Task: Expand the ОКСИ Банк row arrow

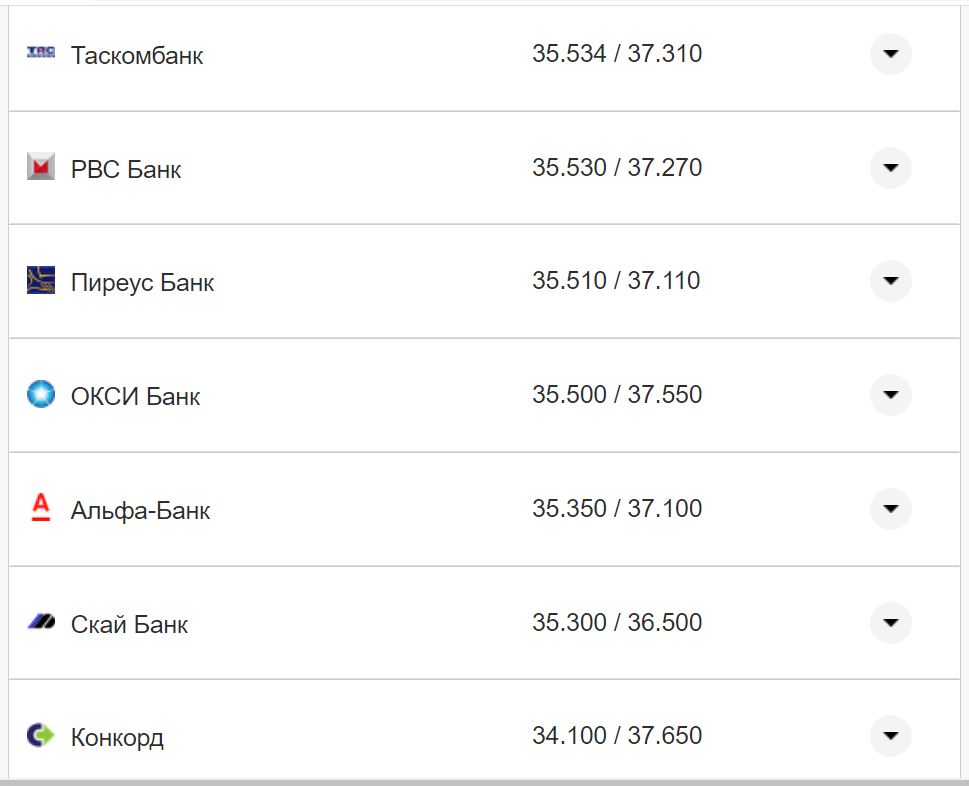Action: coord(890,395)
